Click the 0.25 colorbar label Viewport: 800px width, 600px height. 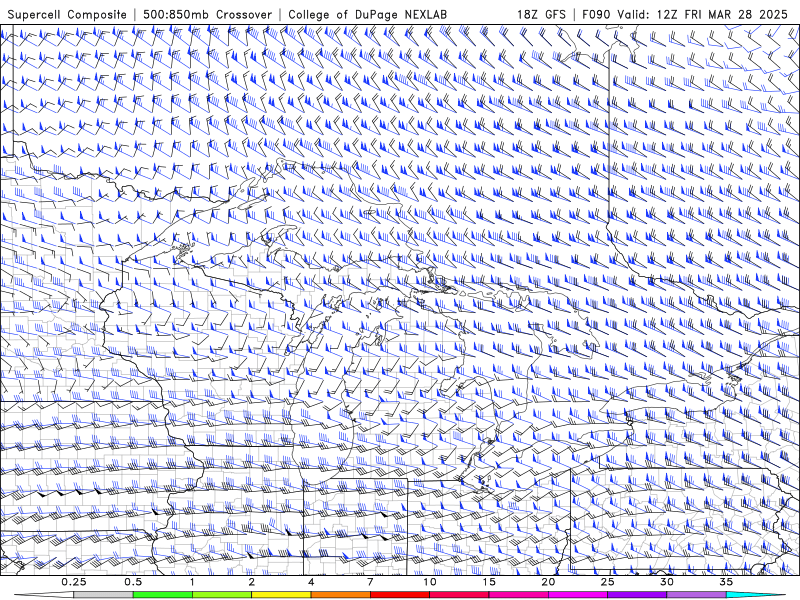pyautogui.click(x=74, y=582)
